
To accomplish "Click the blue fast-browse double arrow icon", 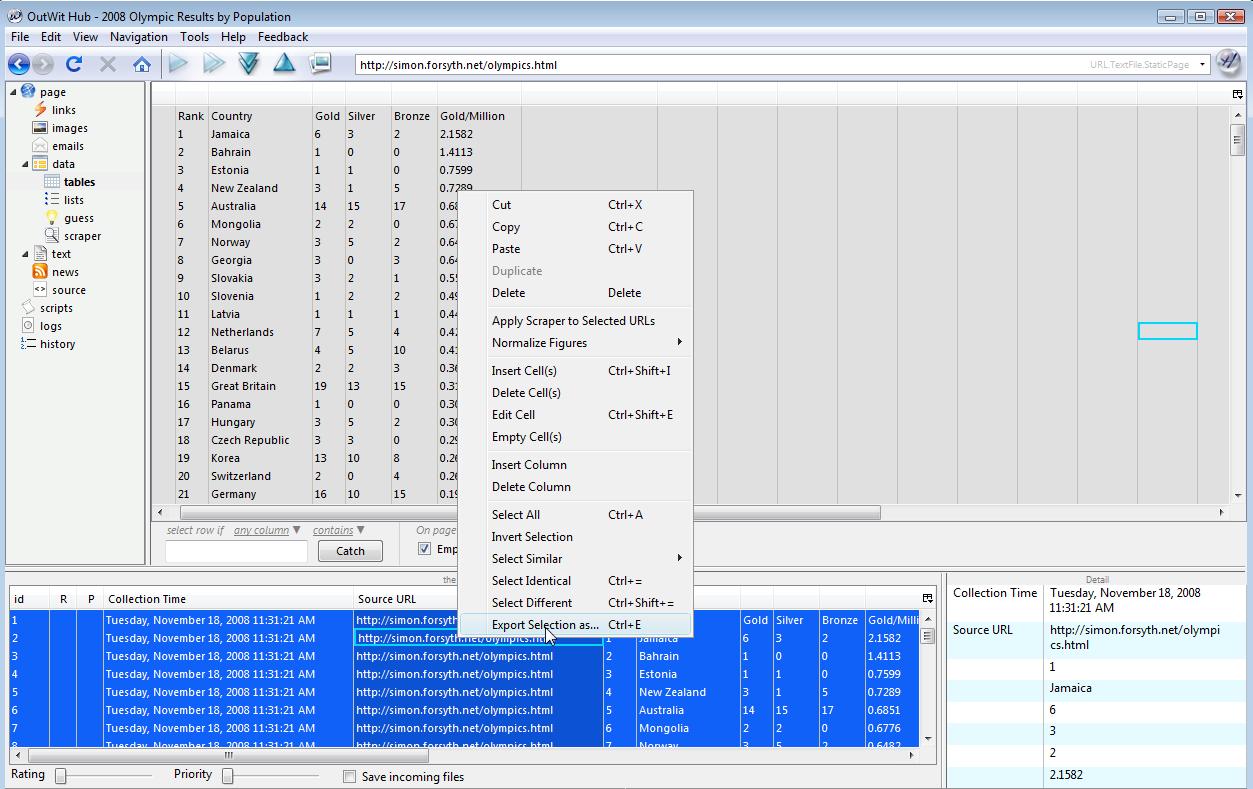I will pos(212,62).
